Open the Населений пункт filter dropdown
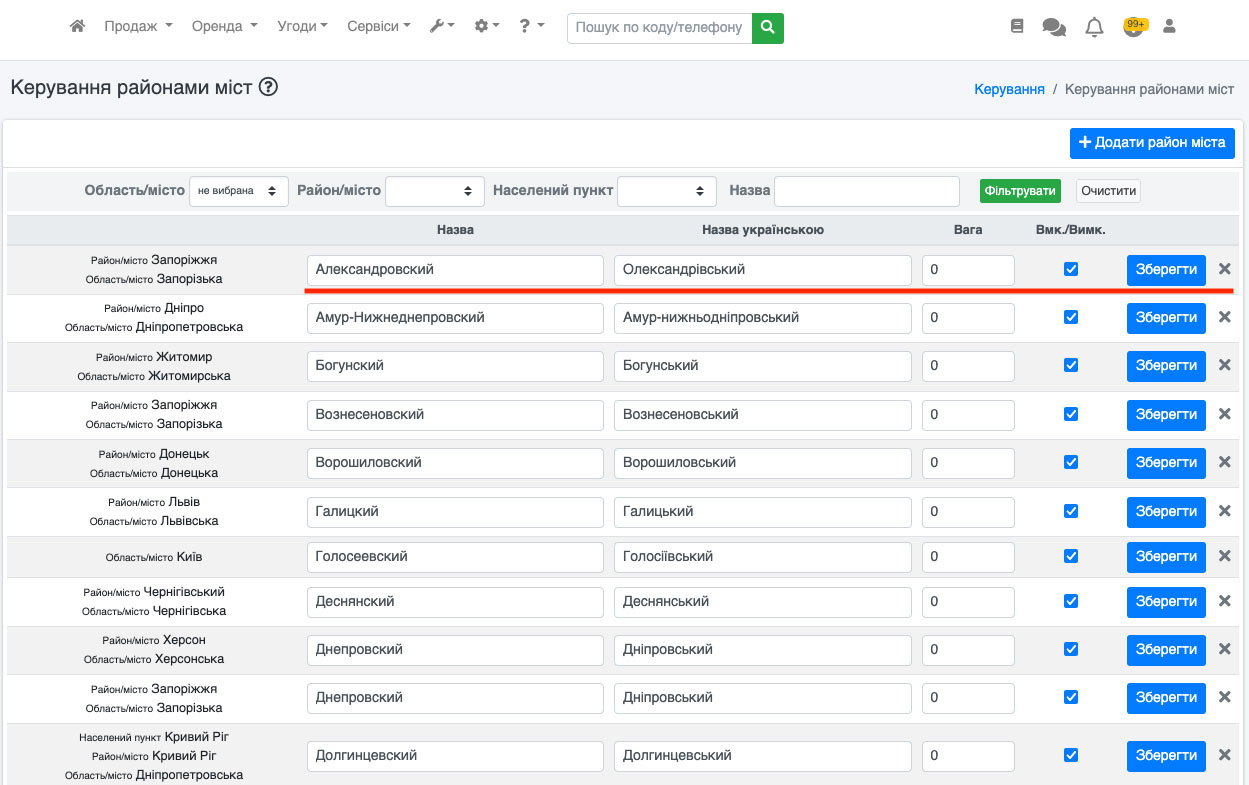 click(666, 191)
